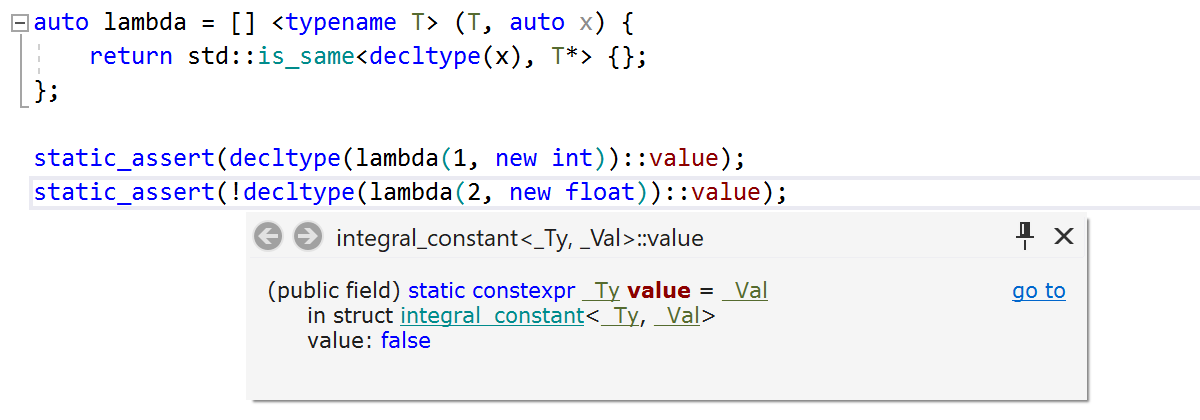
Task: Click the _Val link after equals sign
Action: coord(745,291)
